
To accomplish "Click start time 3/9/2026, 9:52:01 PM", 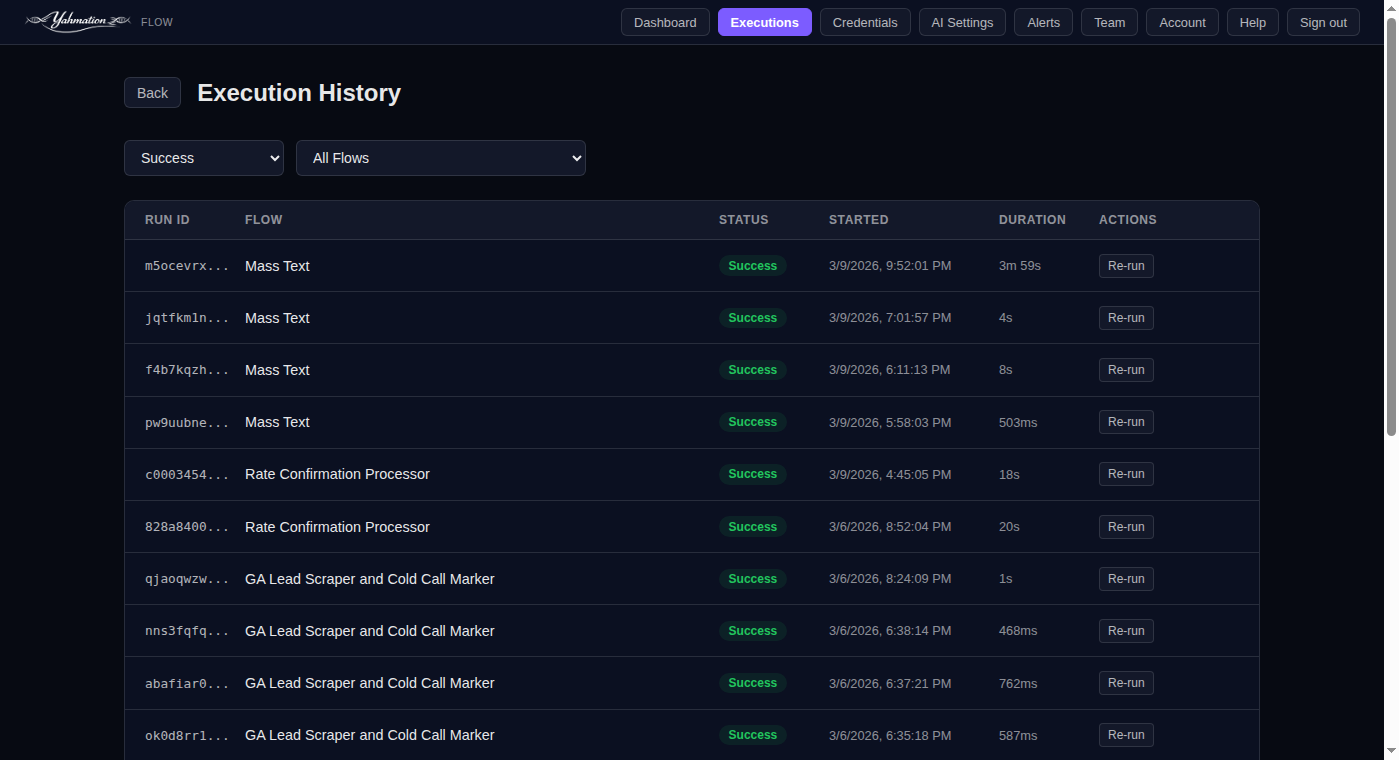I will [x=890, y=266].
